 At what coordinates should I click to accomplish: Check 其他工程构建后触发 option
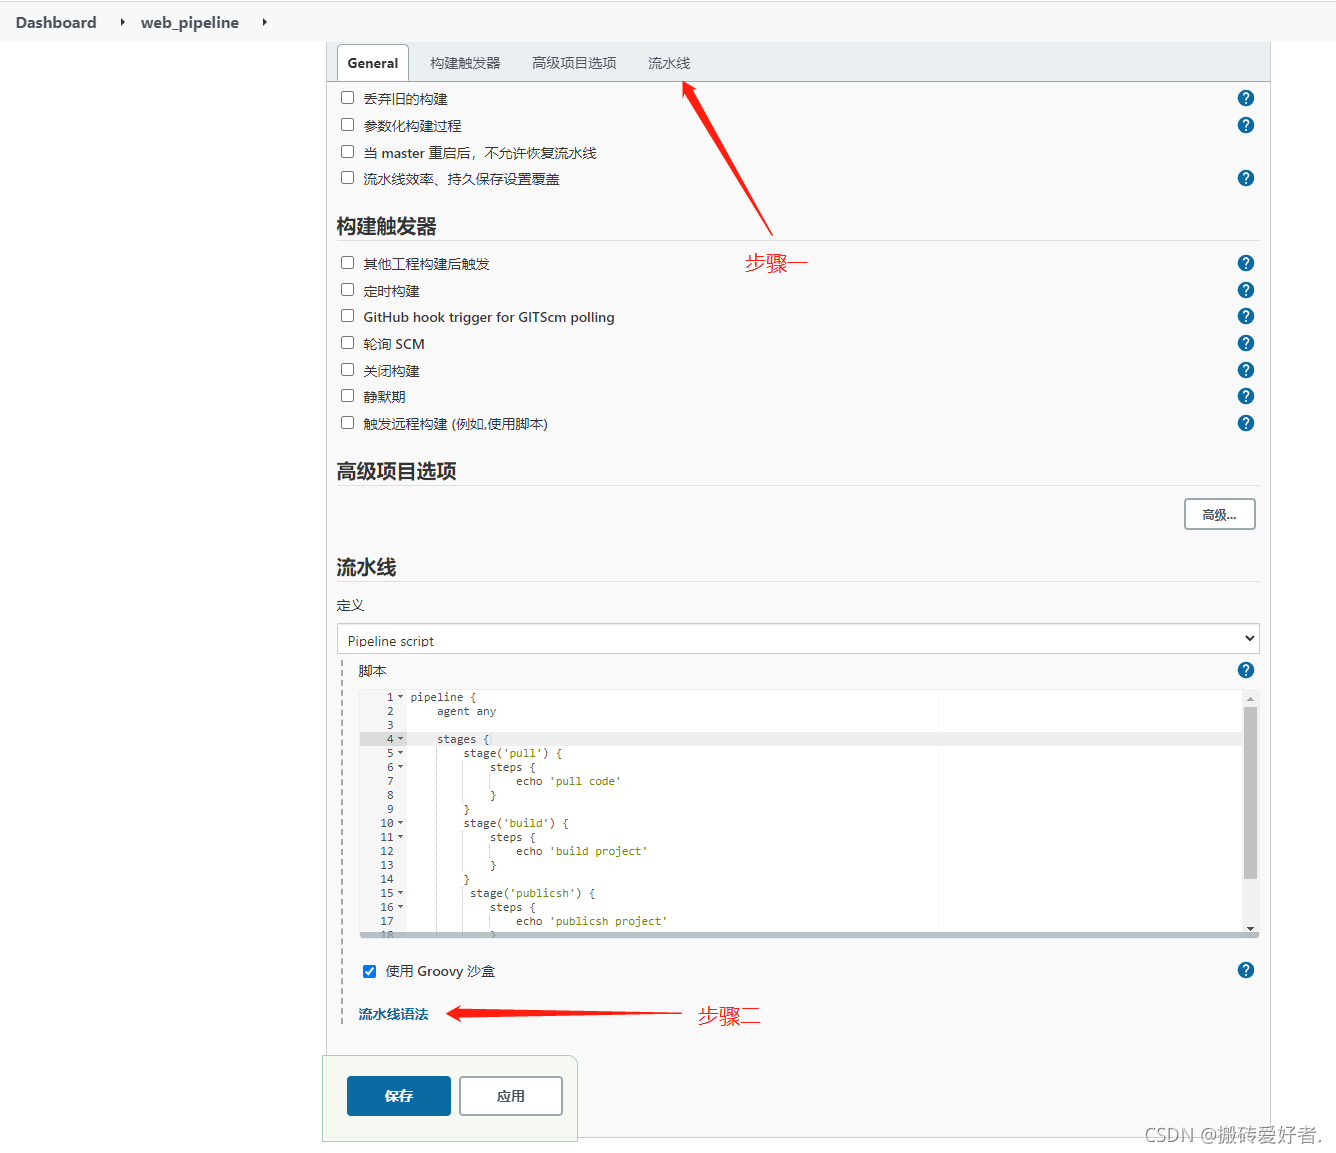[x=347, y=263]
